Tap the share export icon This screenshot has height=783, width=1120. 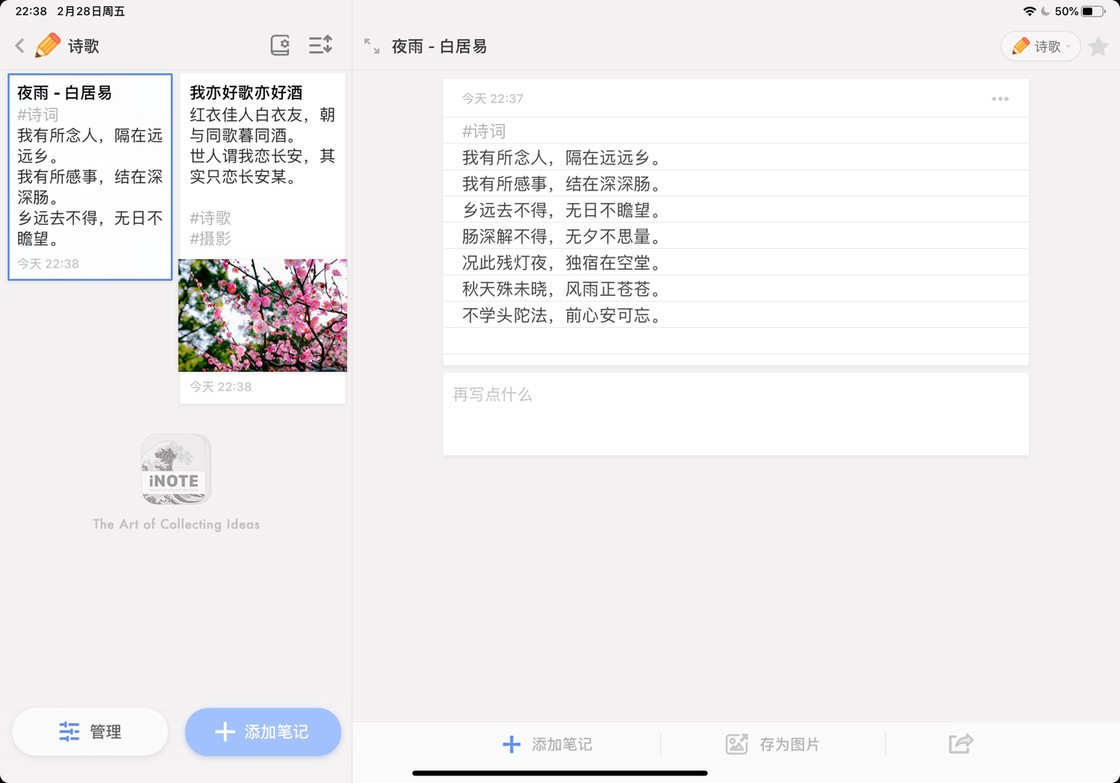(960, 744)
